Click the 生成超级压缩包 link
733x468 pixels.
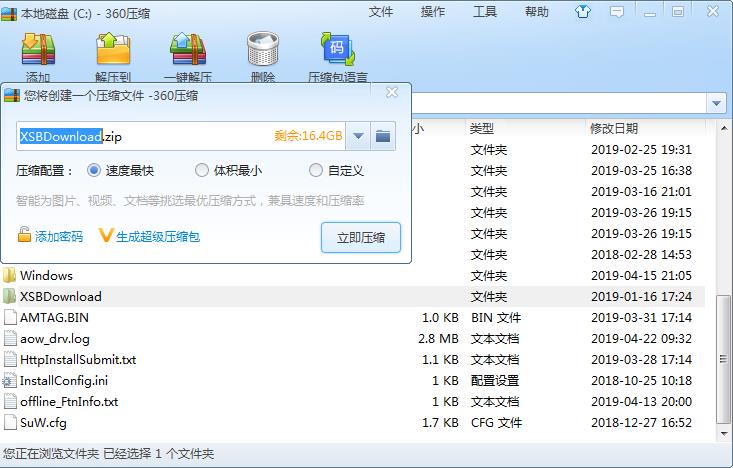158,237
